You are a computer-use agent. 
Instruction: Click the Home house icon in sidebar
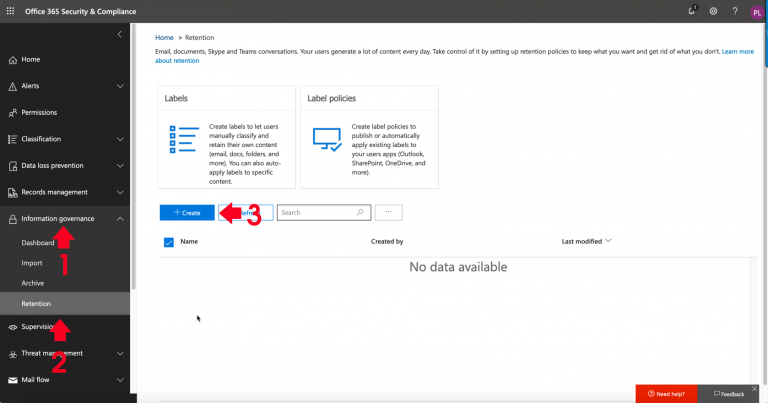pos(13,60)
